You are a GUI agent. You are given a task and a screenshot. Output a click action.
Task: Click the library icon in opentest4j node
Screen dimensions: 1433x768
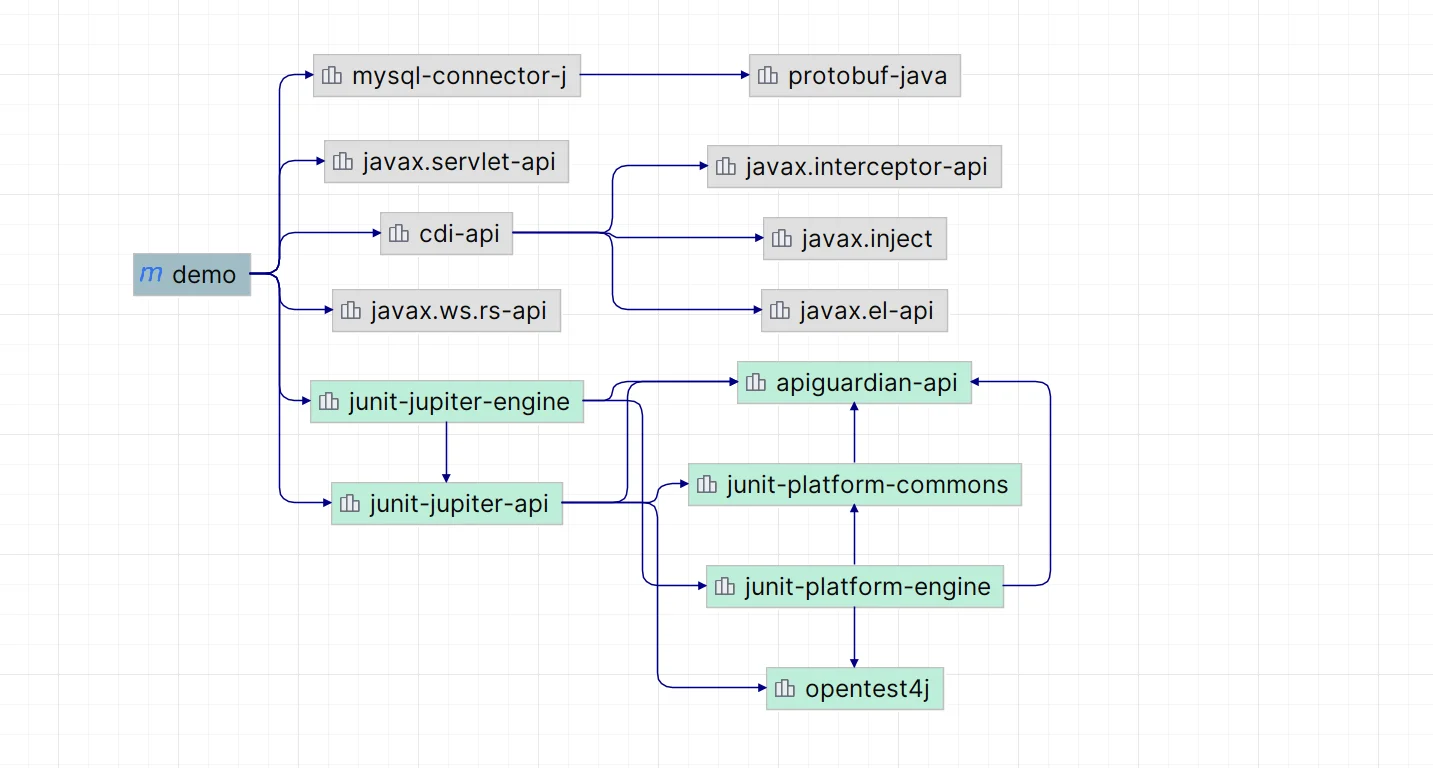tap(785, 688)
